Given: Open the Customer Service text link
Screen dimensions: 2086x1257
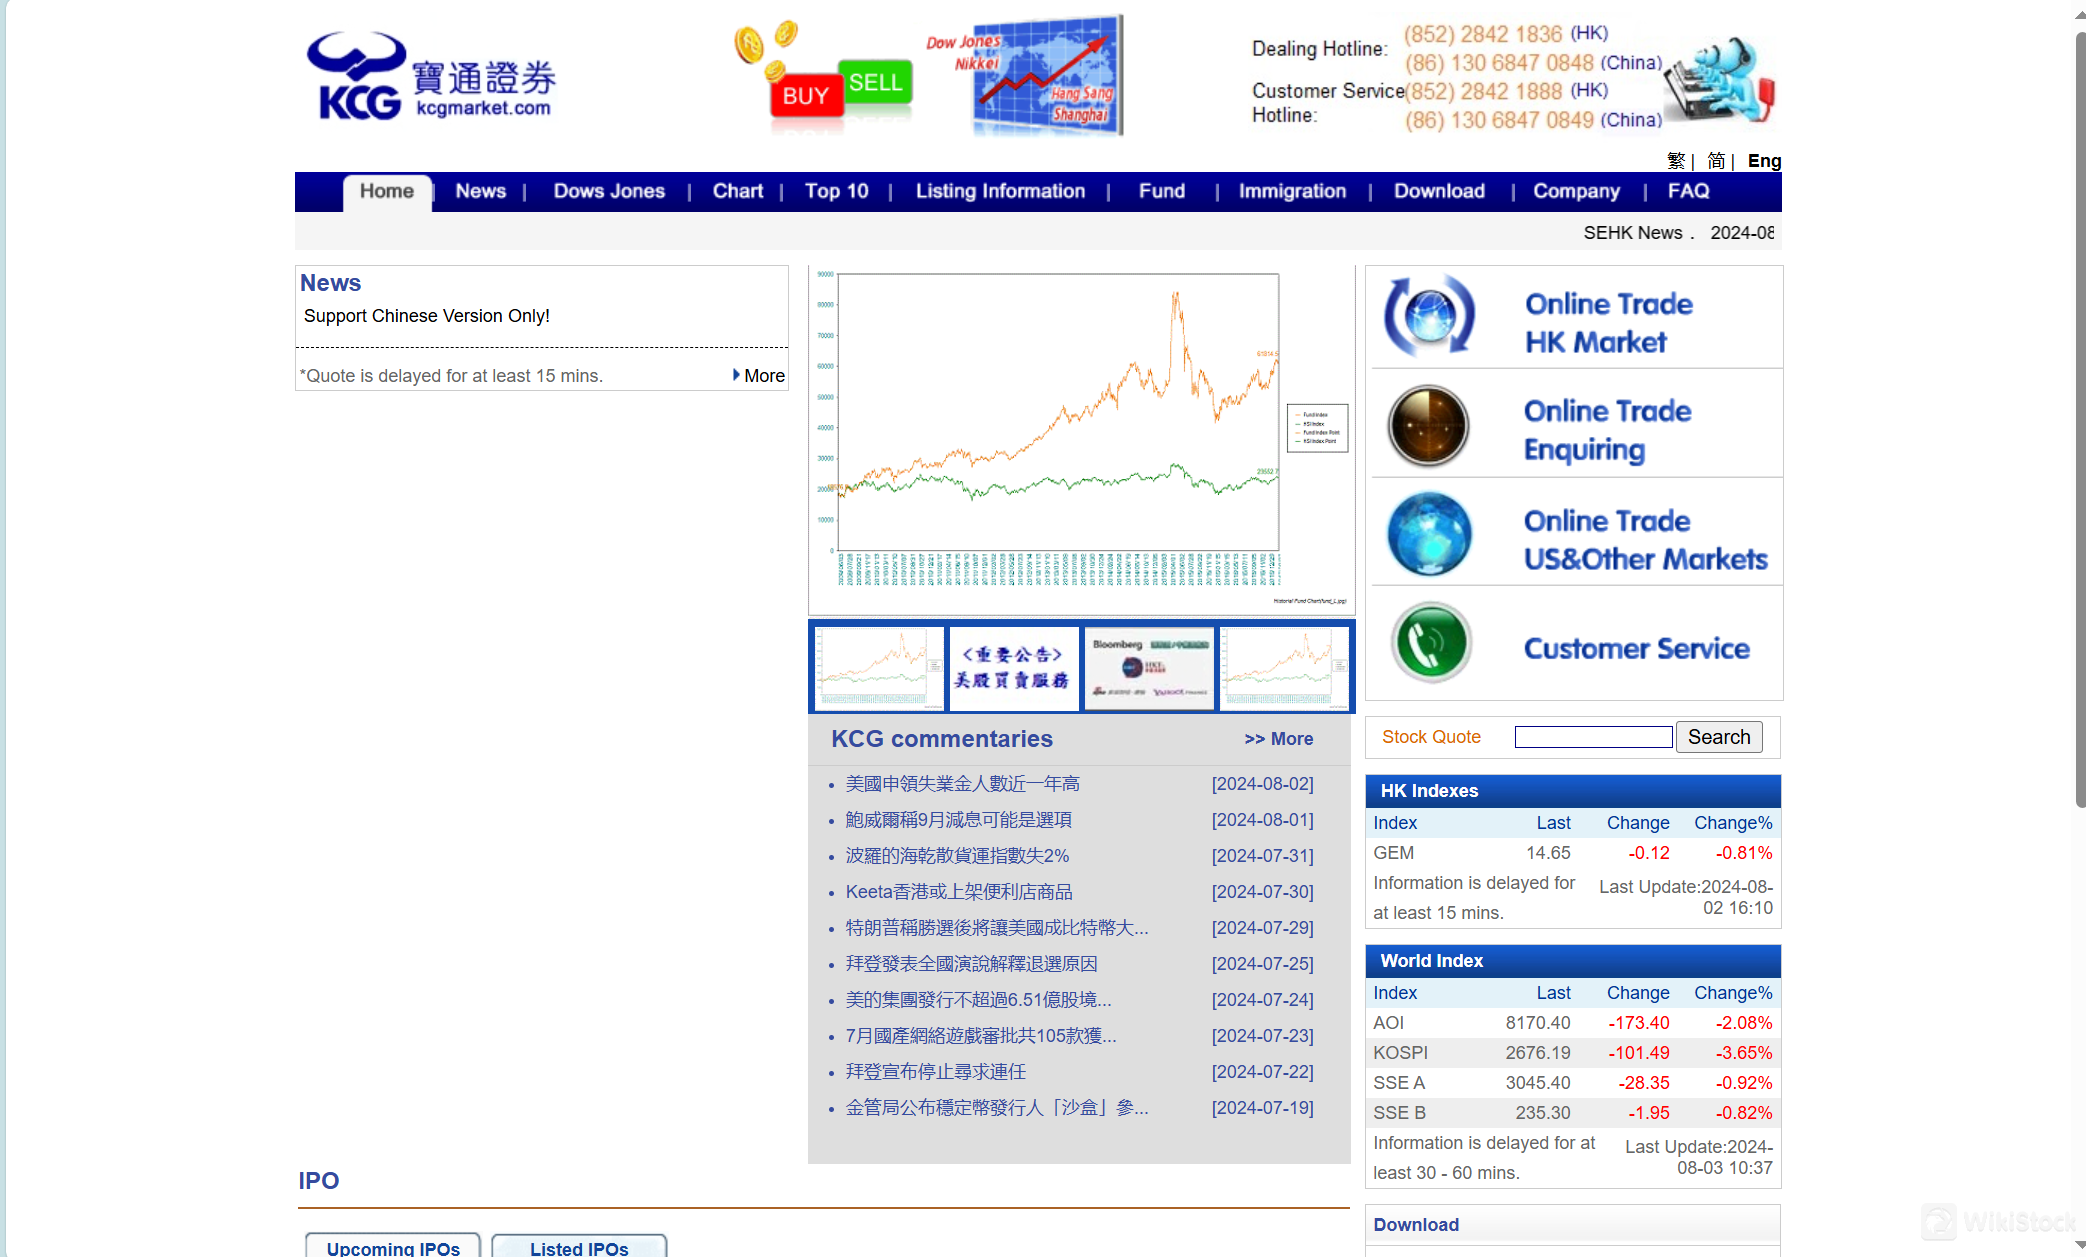Looking at the screenshot, I should [x=1636, y=649].
